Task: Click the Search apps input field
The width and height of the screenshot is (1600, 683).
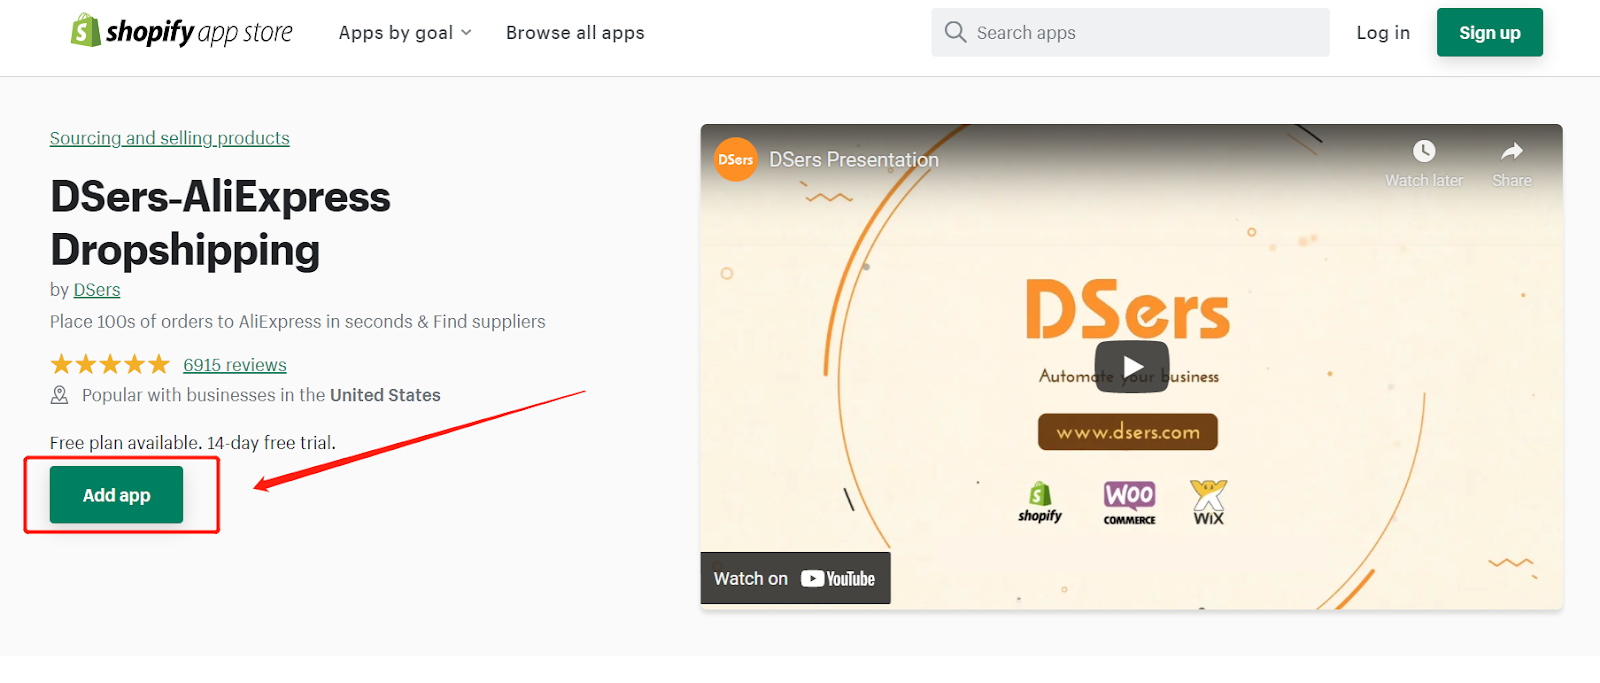Action: coord(1130,32)
